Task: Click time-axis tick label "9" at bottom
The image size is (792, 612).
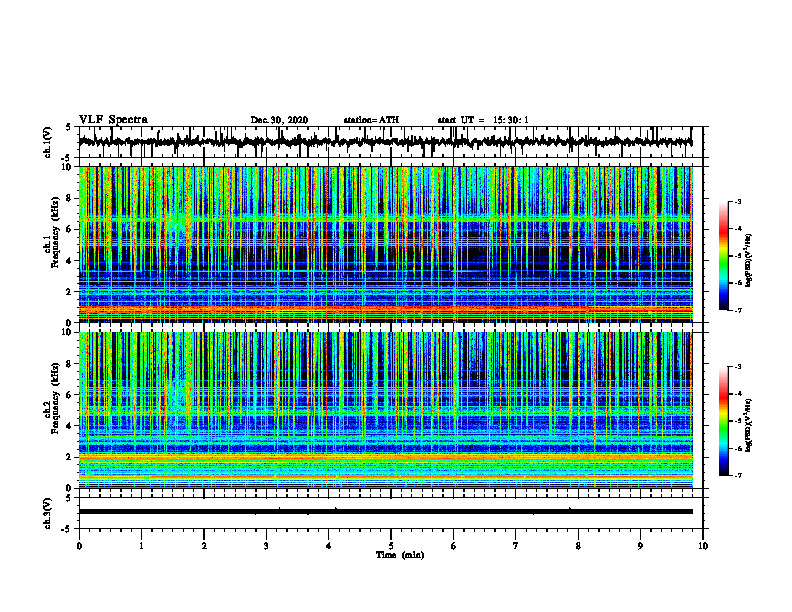Action: pyautogui.click(x=640, y=546)
